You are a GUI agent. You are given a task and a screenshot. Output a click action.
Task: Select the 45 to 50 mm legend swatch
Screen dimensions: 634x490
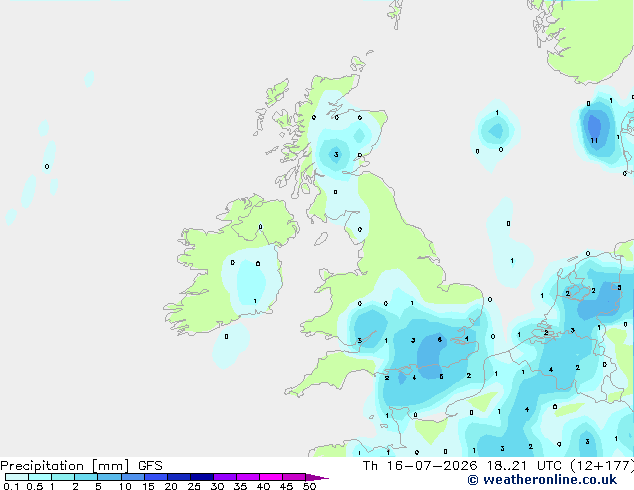[x=294, y=477]
